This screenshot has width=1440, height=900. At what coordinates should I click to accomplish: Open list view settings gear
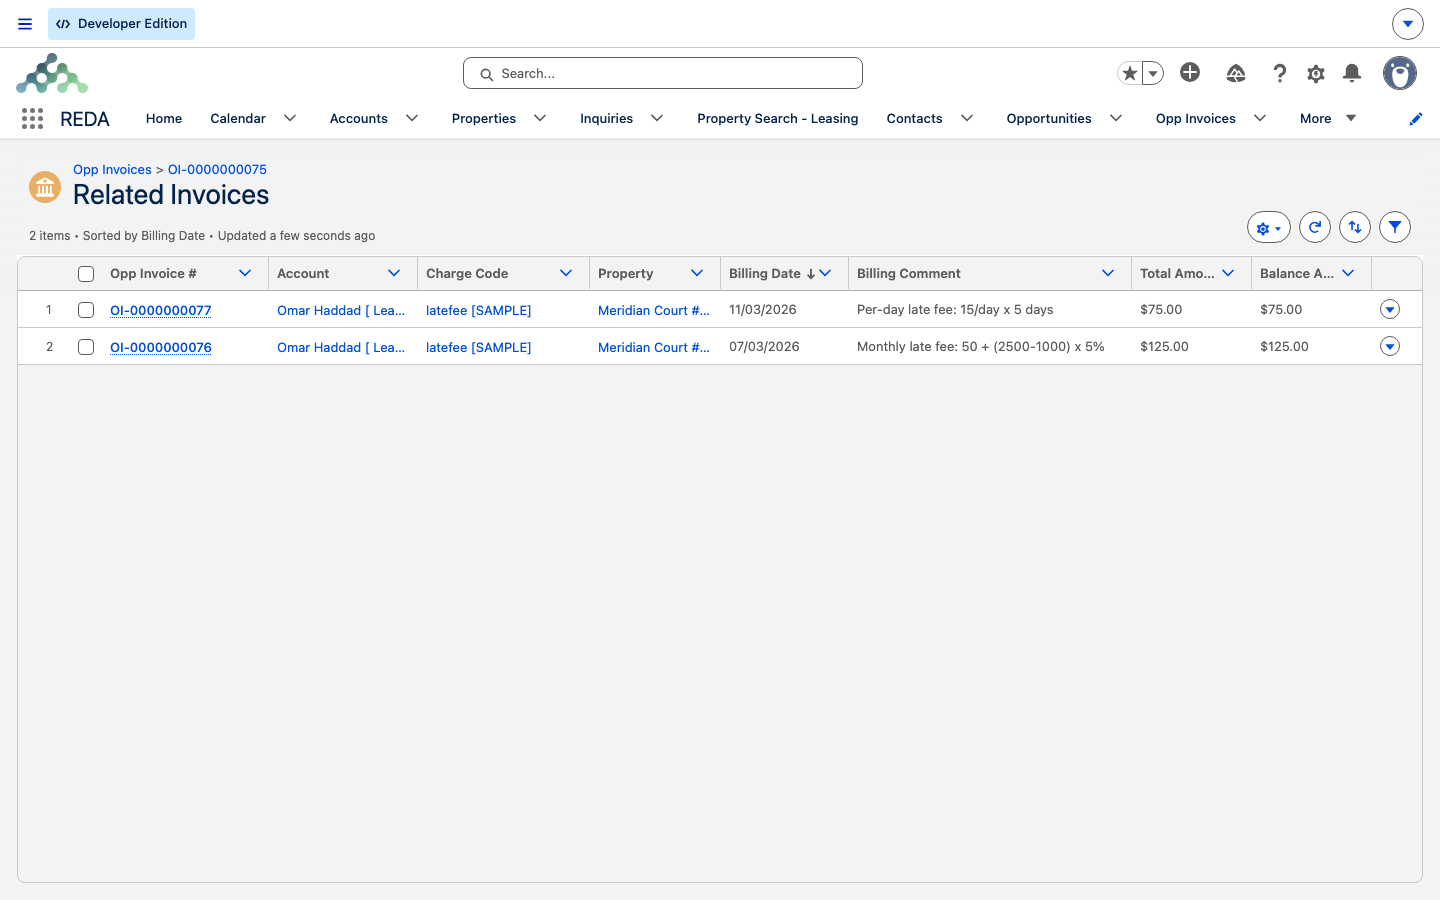(1268, 228)
